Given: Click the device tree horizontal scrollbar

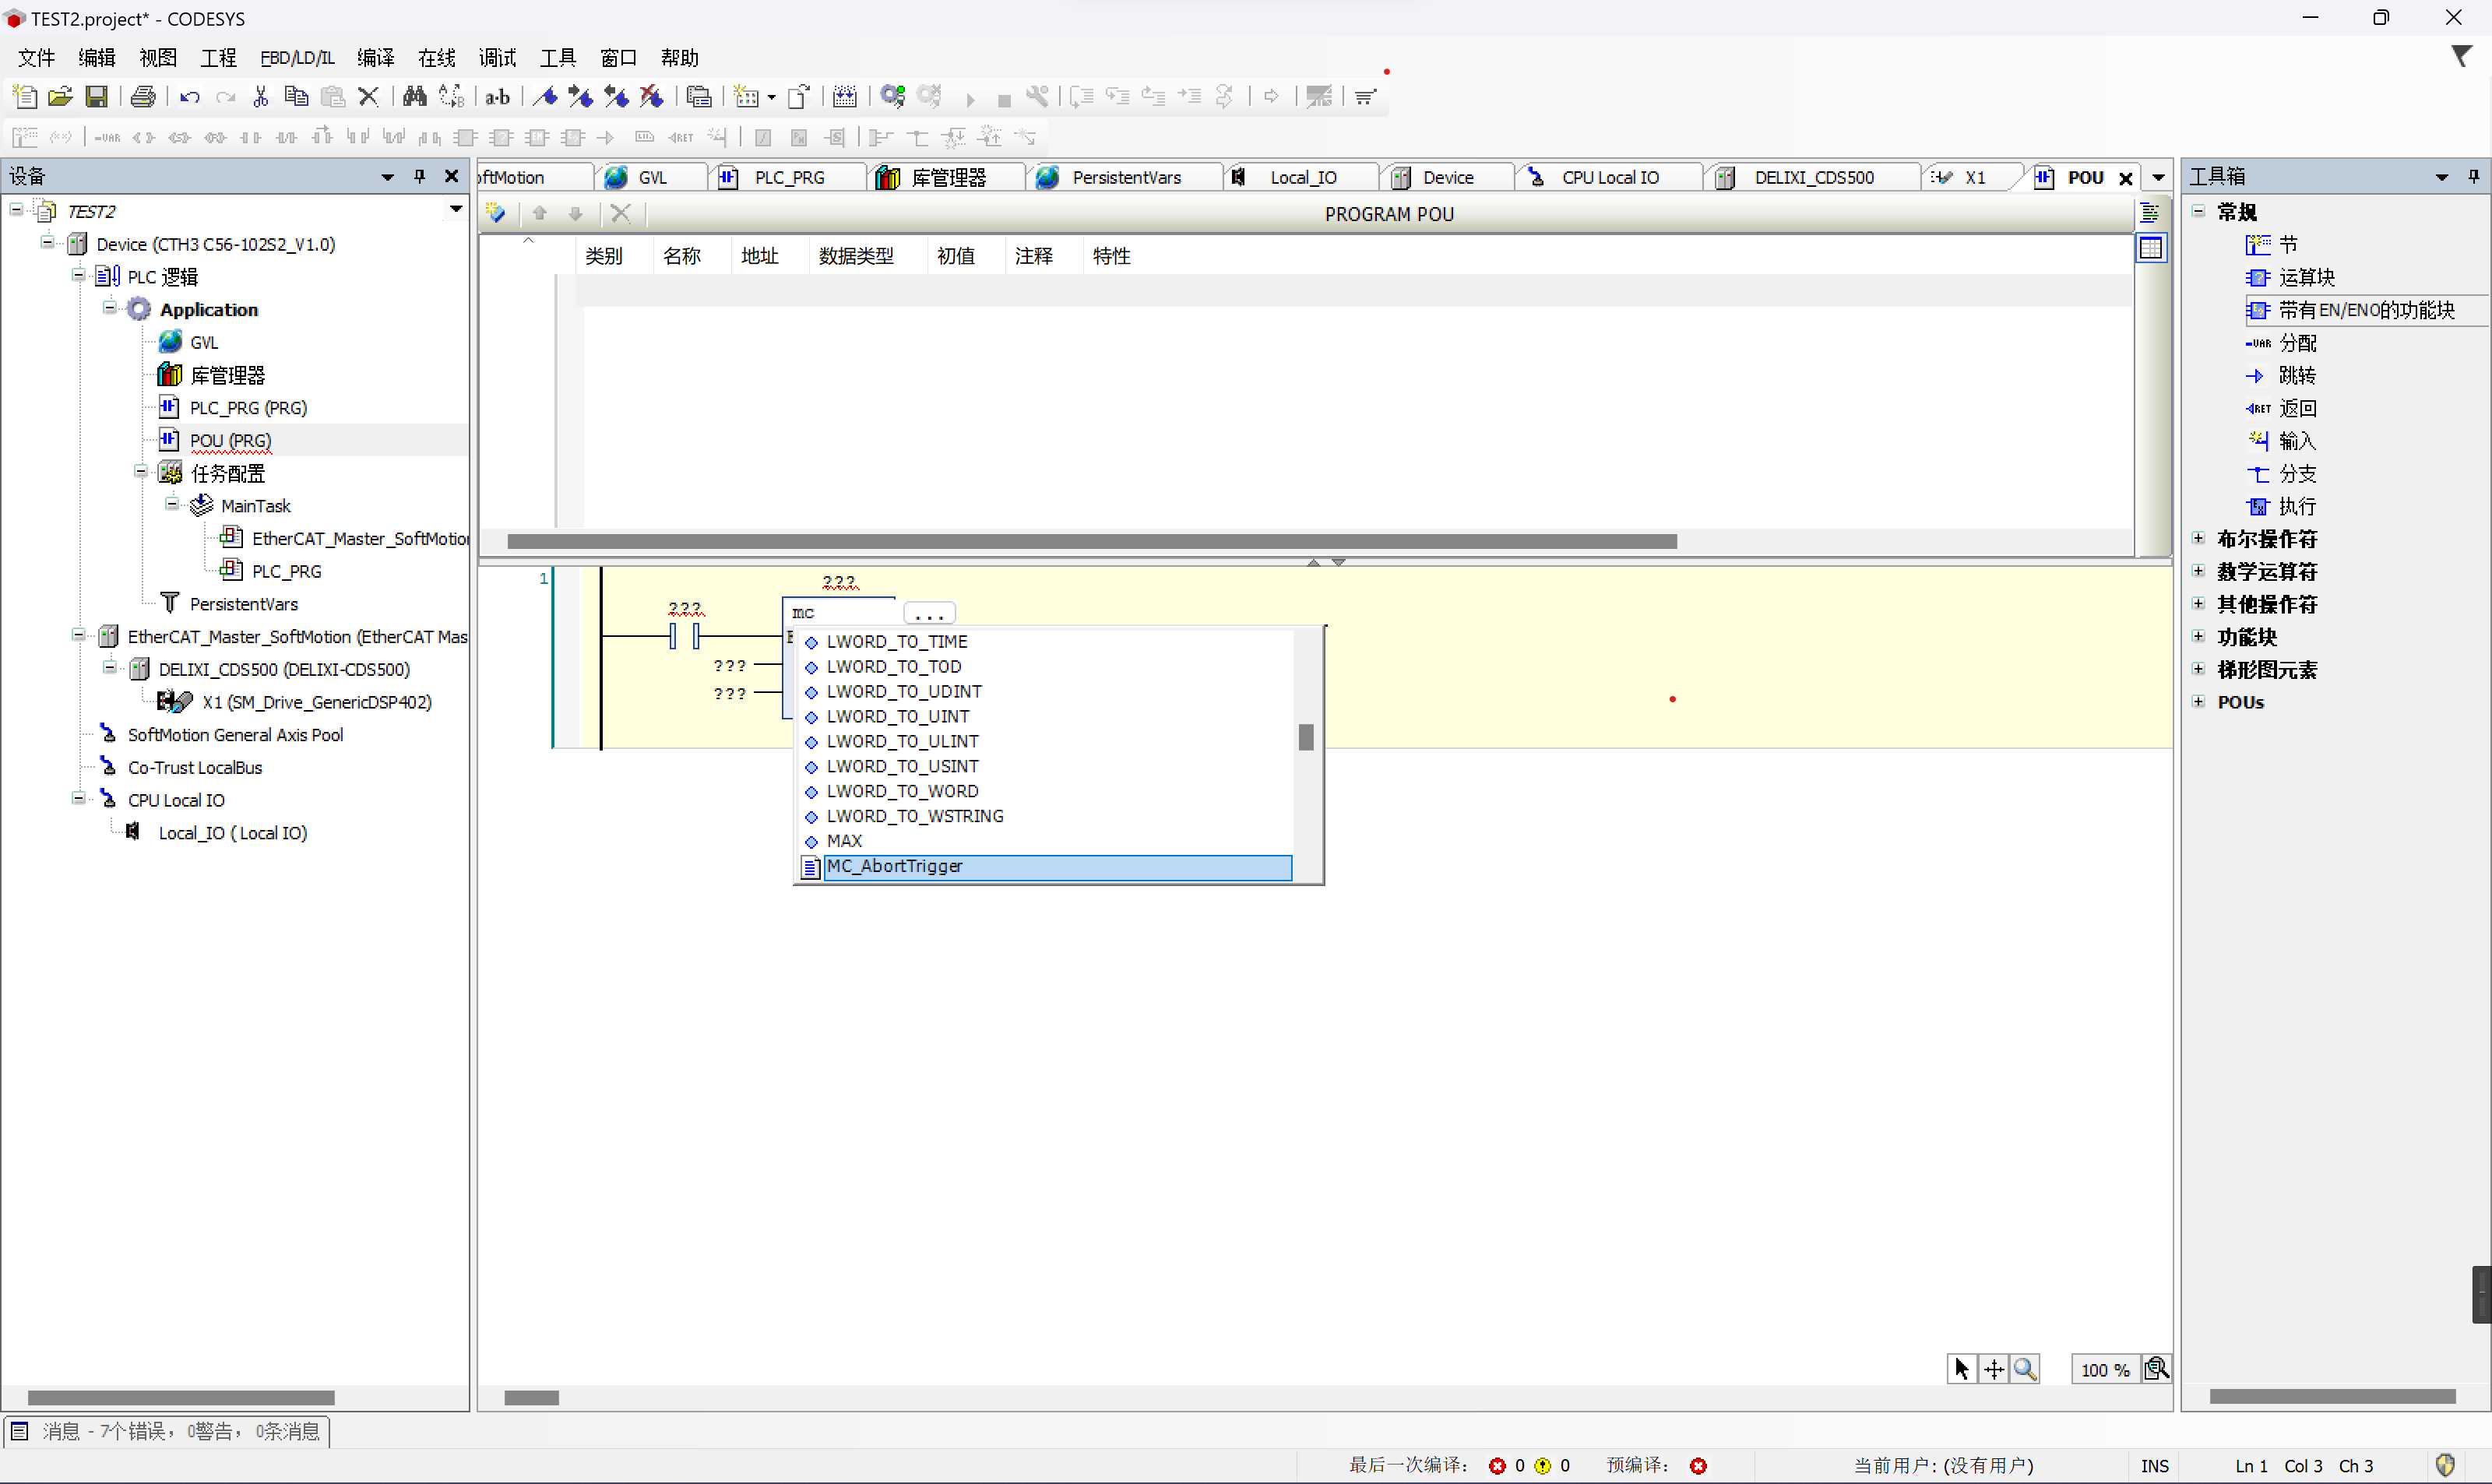Looking at the screenshot, I should (x=181, y=1397).
